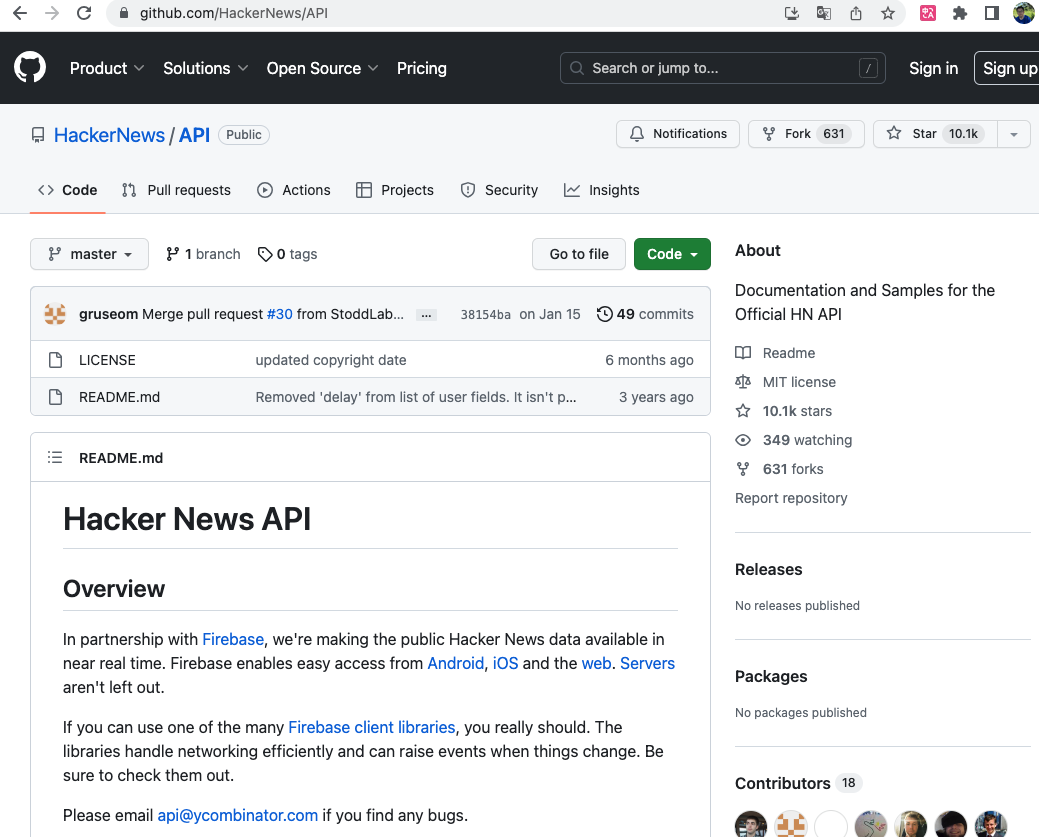Focus the Search or jump to field
This screenshot has height=837, width=1039.
(x=722, y=68)
